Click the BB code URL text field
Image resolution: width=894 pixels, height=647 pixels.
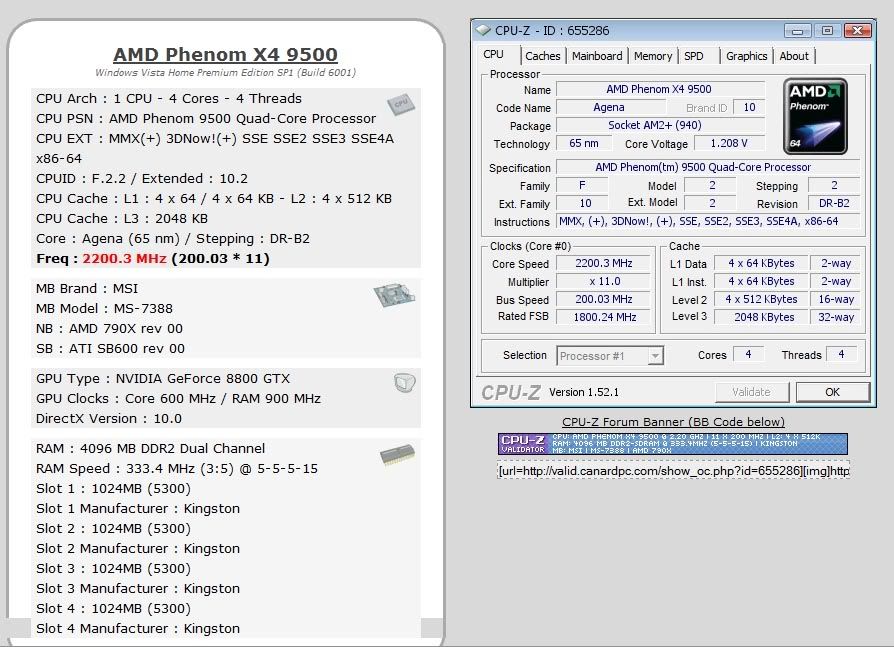coord(673,470)
